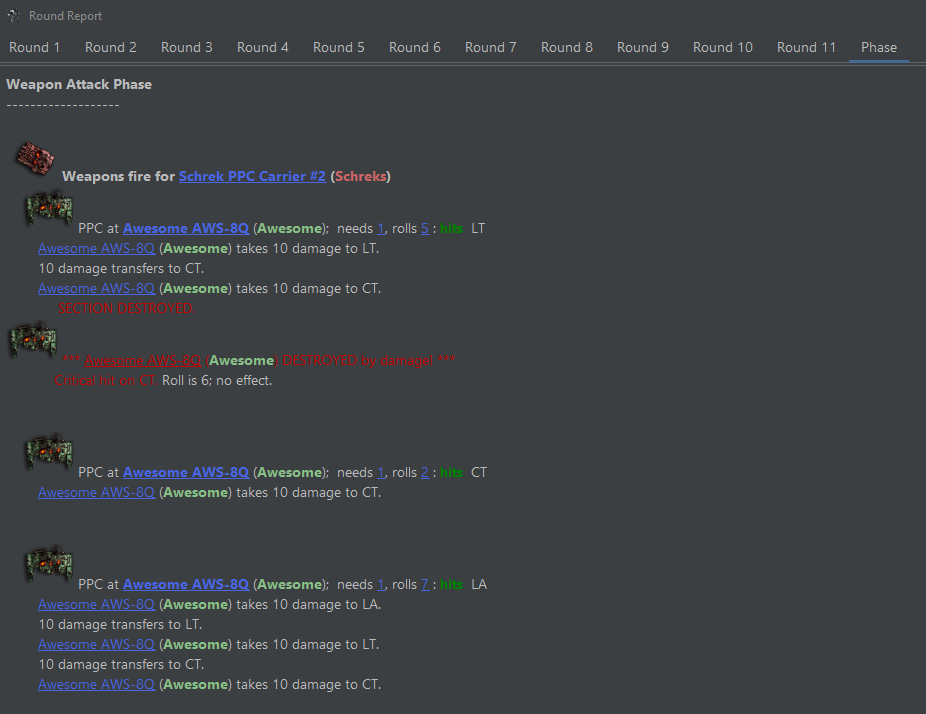Open Awesome AWS-8Q link in LA attack line

(185, 584)
